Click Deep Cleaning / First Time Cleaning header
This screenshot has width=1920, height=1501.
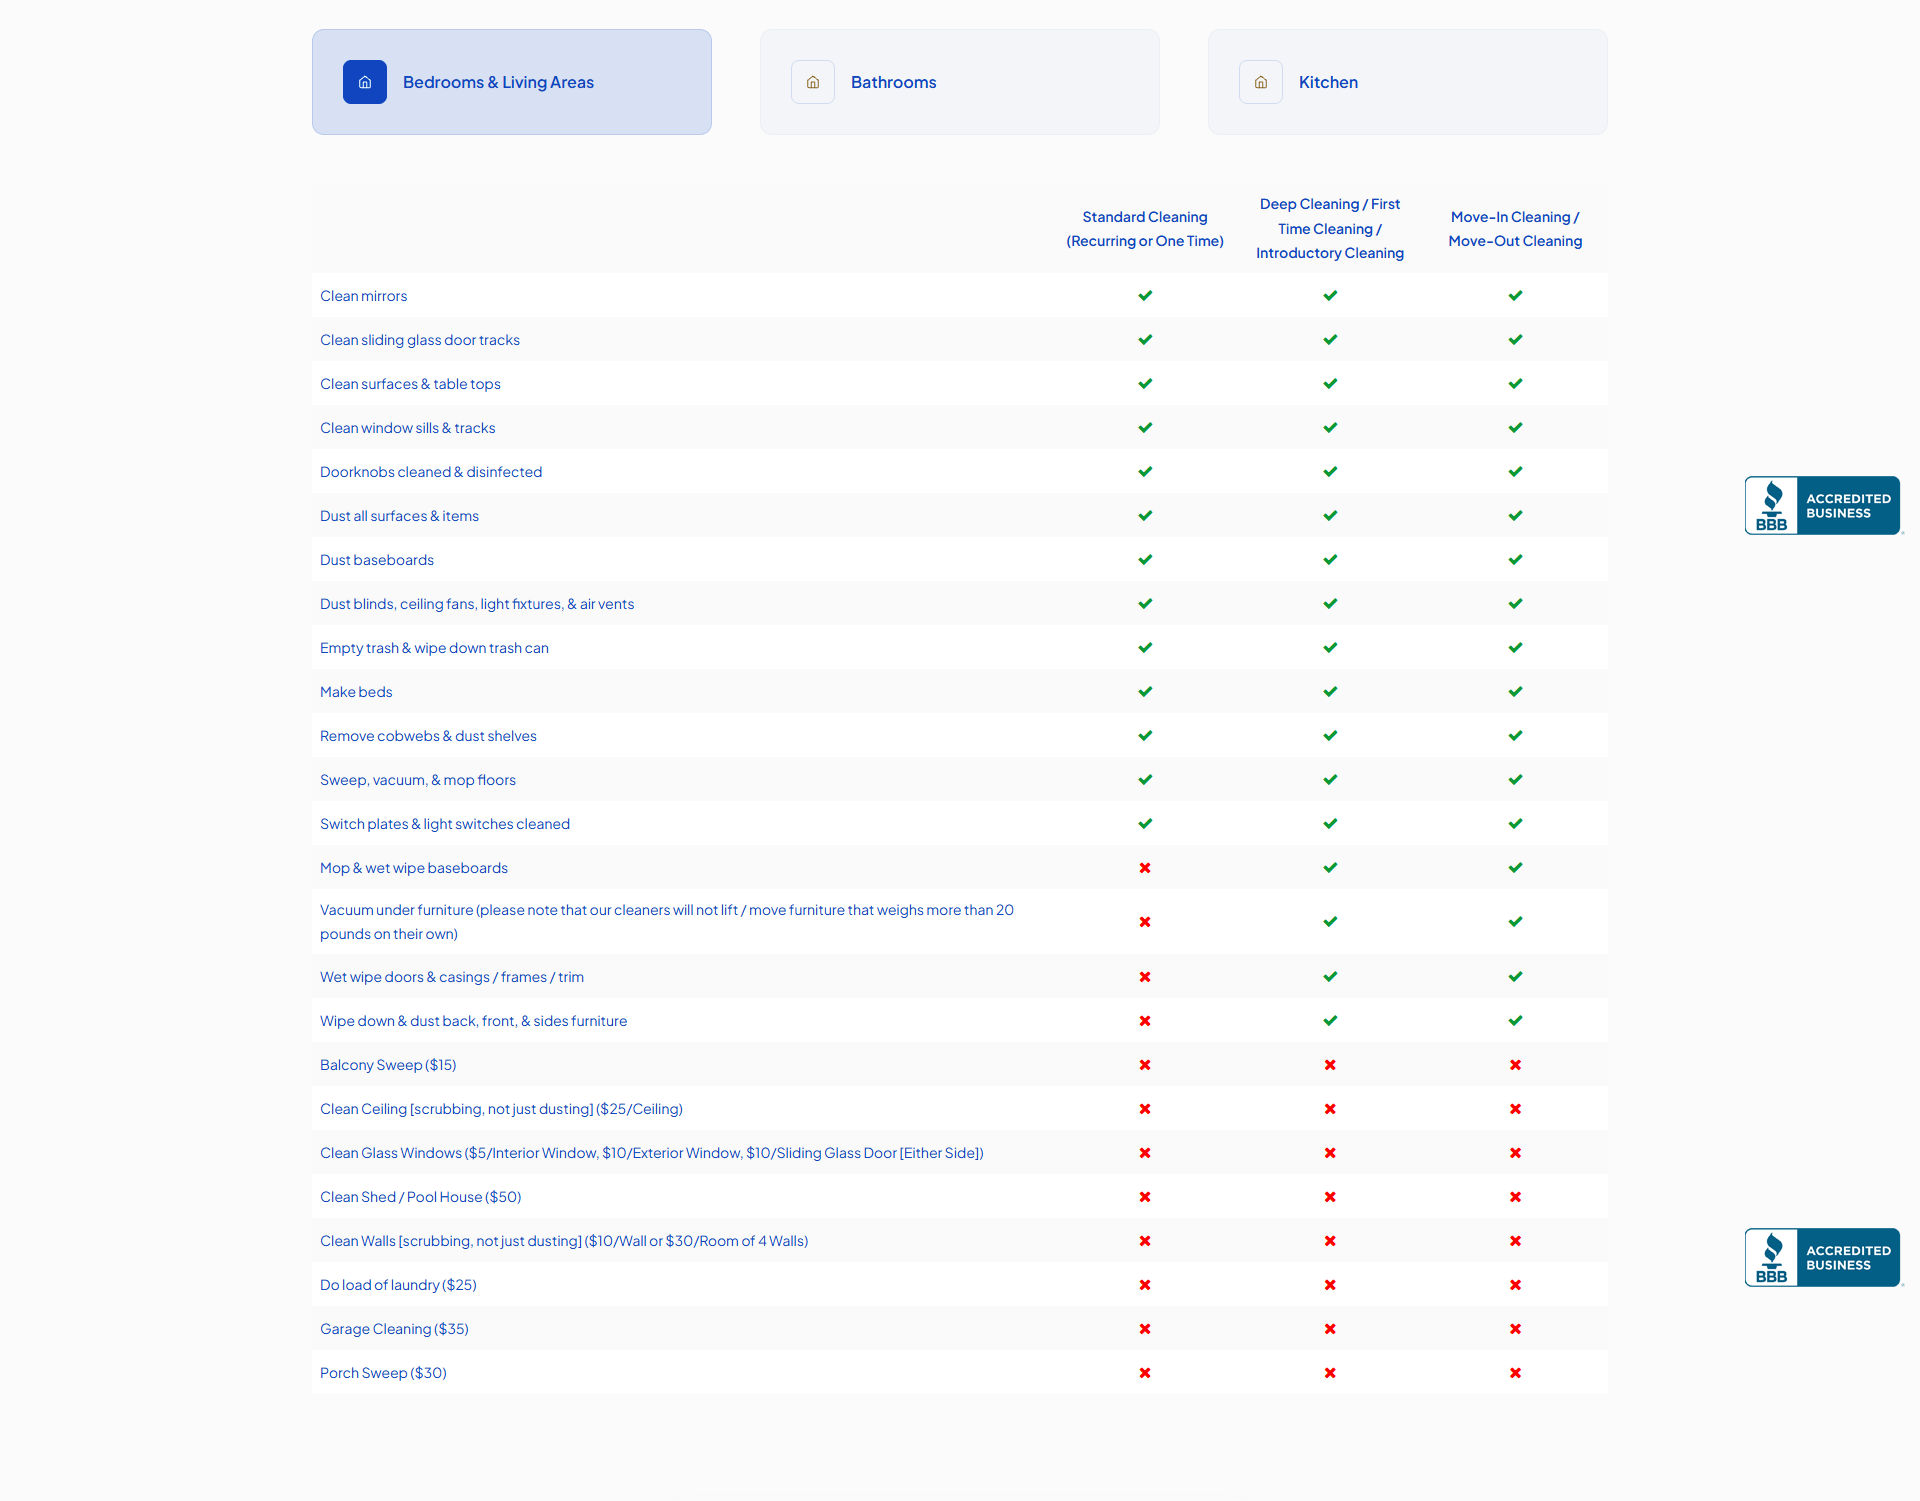tap(1330, 229)
